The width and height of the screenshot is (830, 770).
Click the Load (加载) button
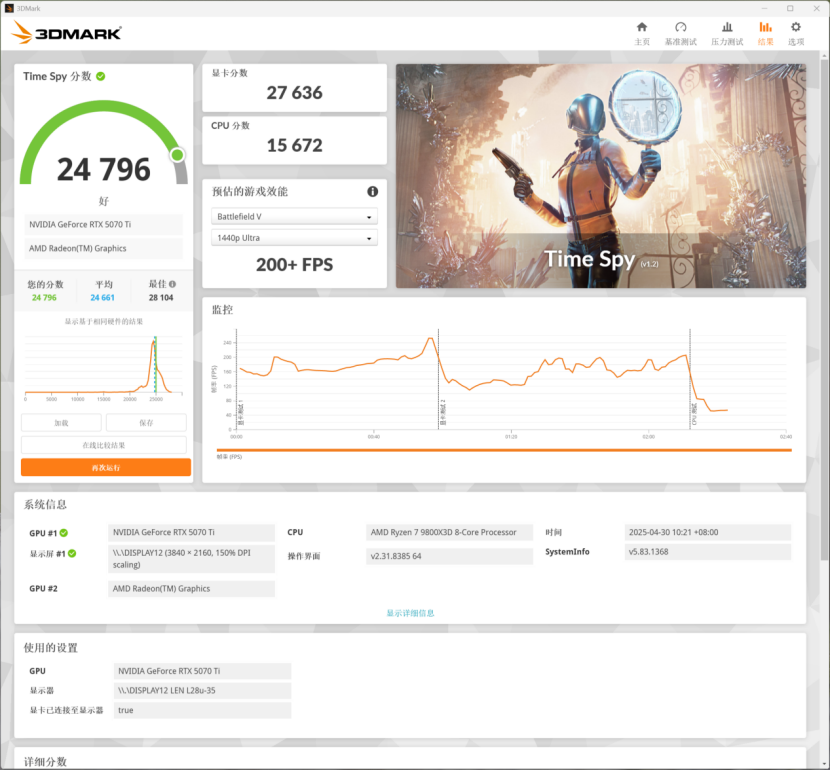click(61, 423)
